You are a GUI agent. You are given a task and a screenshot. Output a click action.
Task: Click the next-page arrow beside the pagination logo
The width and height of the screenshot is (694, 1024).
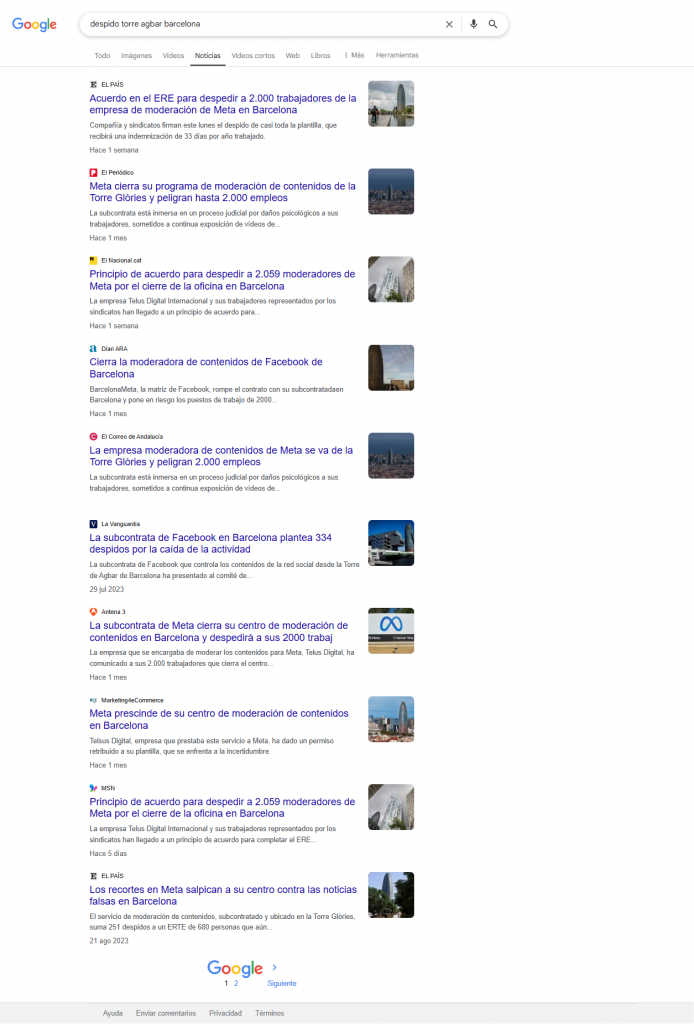(x=274, y=967)
